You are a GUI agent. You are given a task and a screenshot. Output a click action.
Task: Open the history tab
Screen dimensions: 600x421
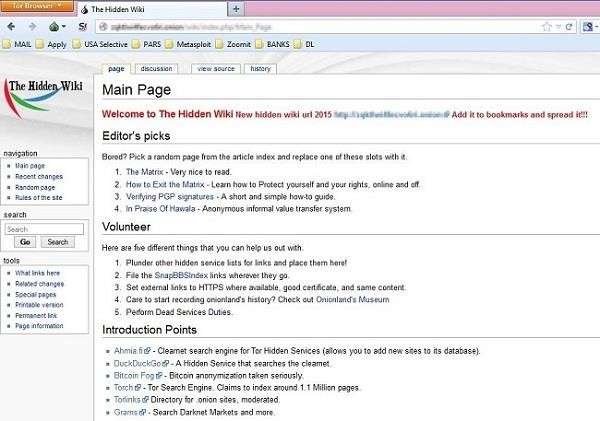pos(261,69)
